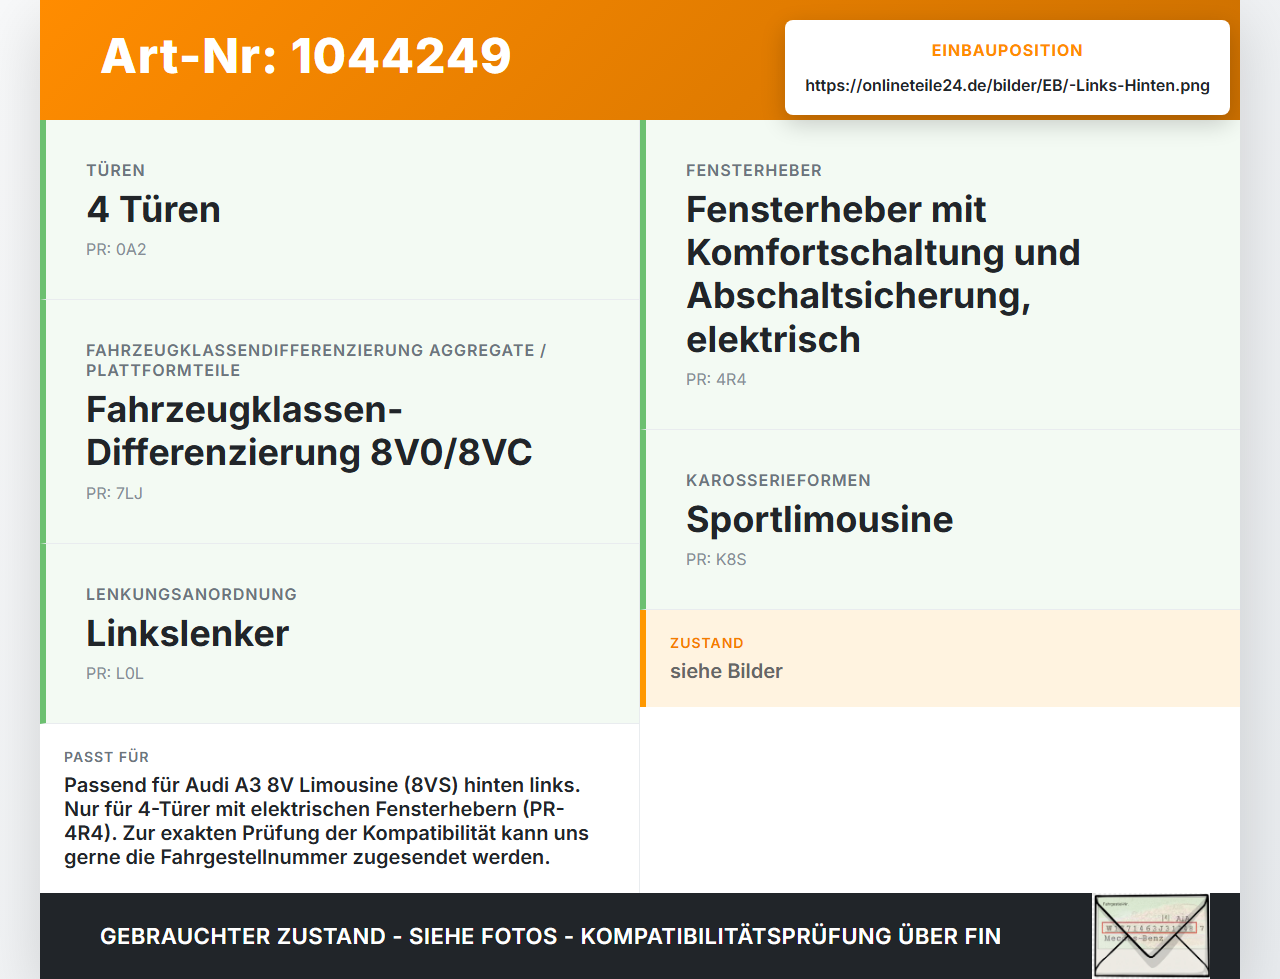Click the FENSTERHEBER label
This screenshot has width=1280, height=979.
754,170
